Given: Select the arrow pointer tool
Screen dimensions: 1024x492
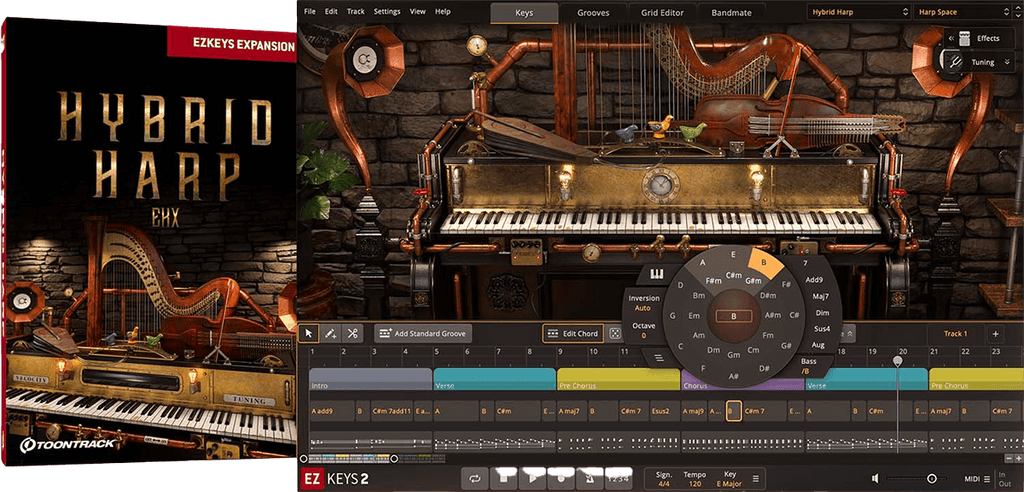Looking at the screenshot, I should point(310,333).
